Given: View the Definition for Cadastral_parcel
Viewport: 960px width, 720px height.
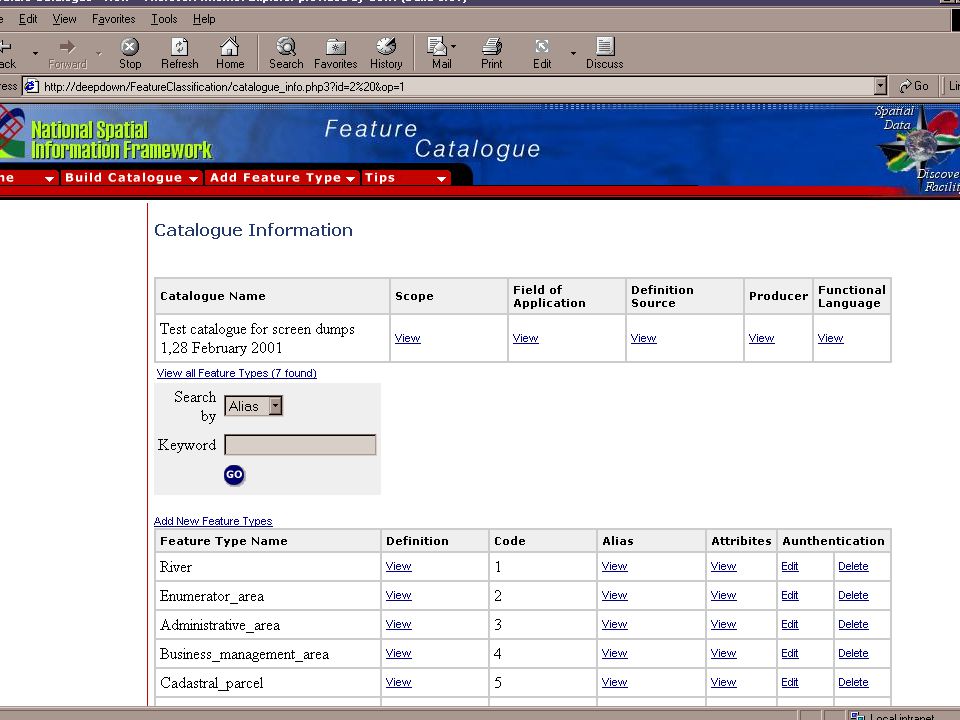Looking at the screenshot, I should click(398, 682).
